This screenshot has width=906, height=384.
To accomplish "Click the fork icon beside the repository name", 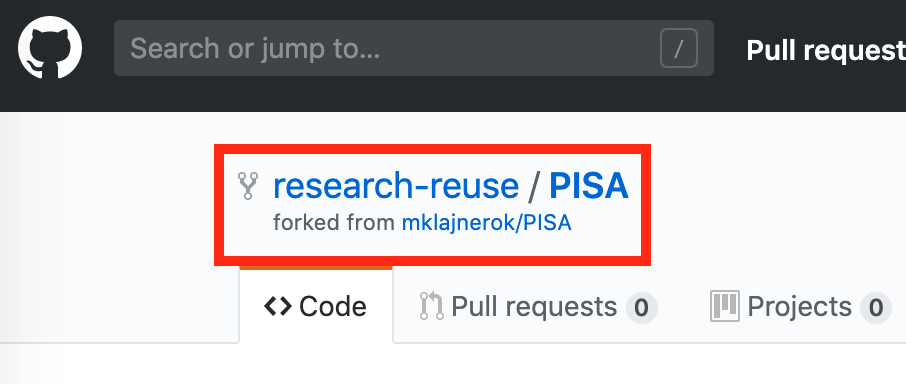I will point(248,186).
